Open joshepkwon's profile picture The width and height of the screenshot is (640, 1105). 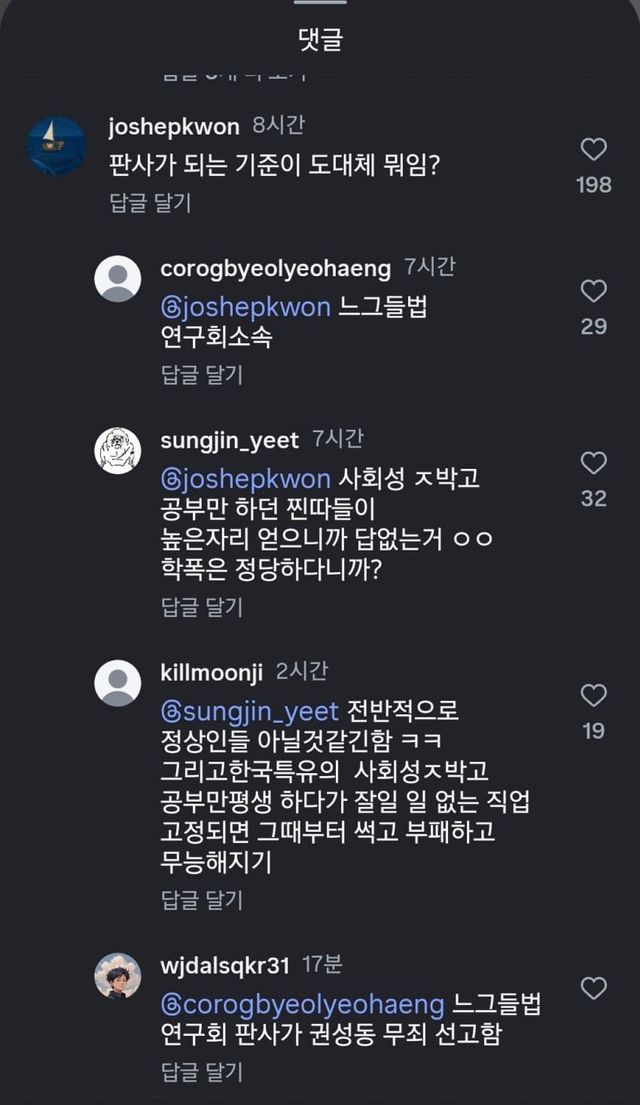coord(56,146)
